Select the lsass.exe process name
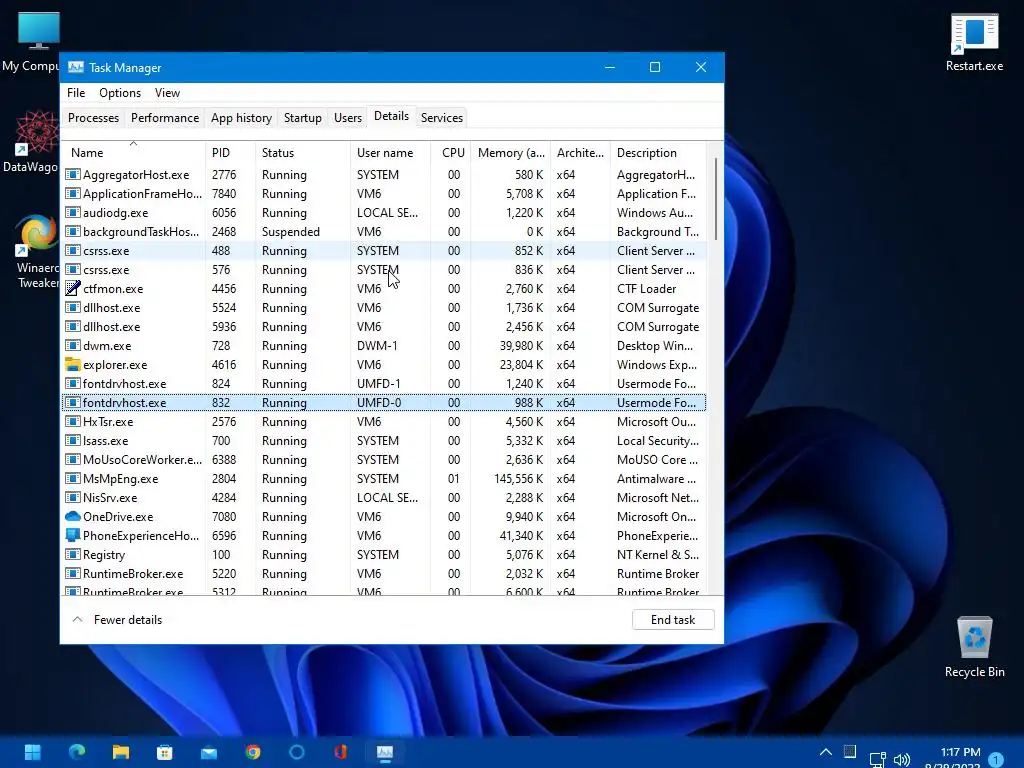 click(105, 441)
